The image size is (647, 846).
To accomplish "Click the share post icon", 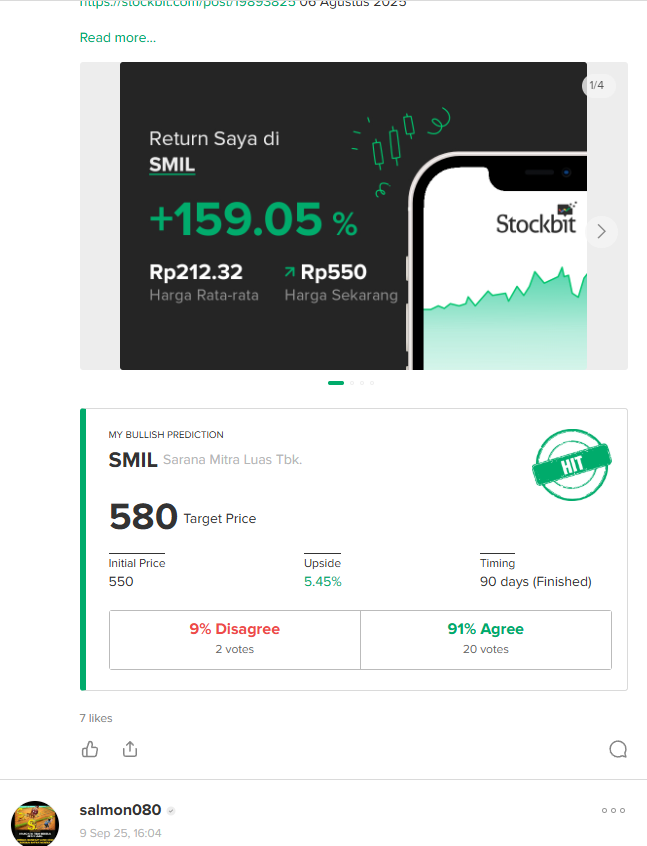I will 129,749.
